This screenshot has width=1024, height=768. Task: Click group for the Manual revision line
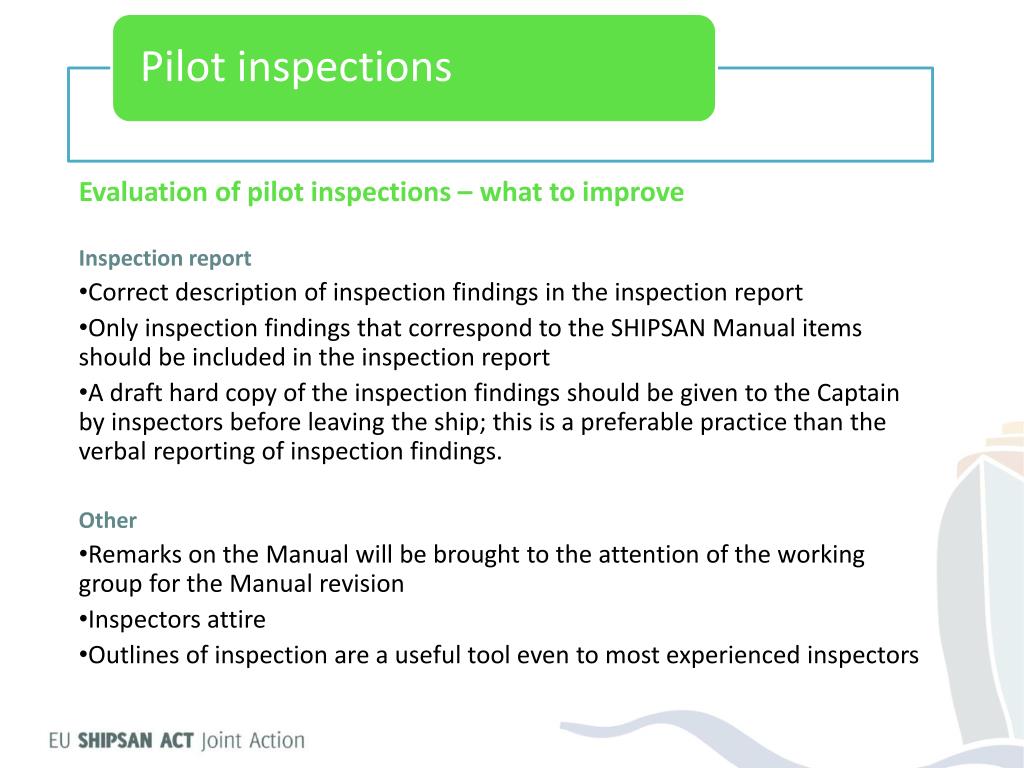pyautogui.click(x=242, y=583)
